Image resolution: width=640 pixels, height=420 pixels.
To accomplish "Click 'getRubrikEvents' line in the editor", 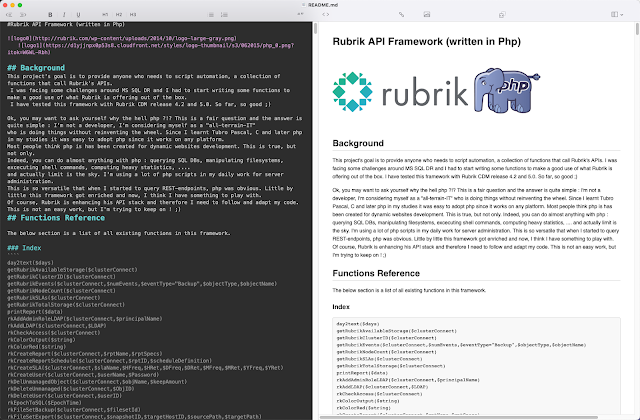I will (142, 284).
